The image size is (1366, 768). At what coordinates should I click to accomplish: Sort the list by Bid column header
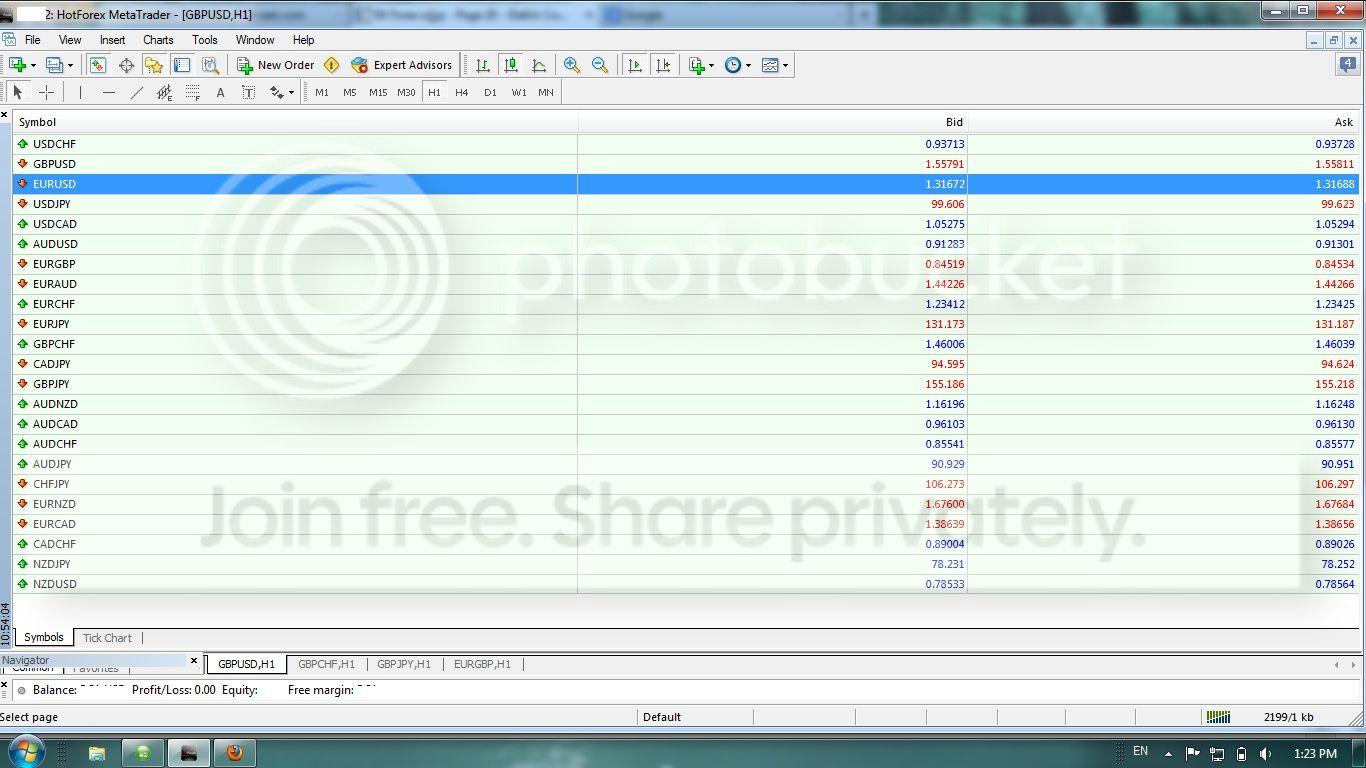[773, 122]
